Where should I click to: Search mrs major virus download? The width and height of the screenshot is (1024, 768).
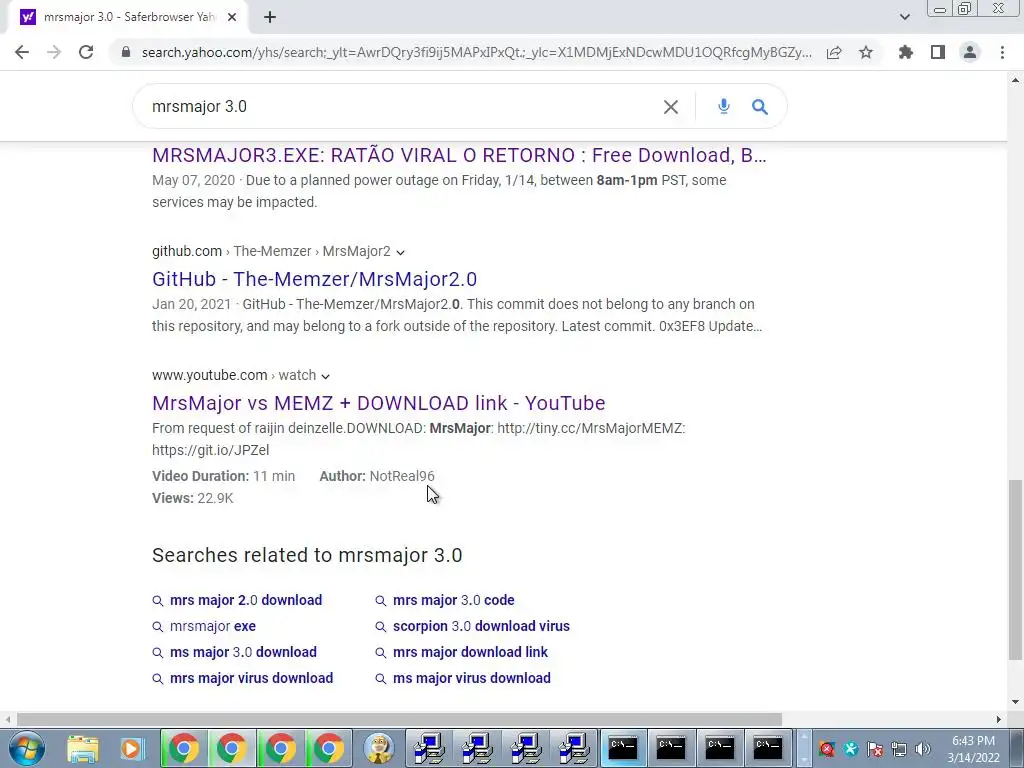251,679
